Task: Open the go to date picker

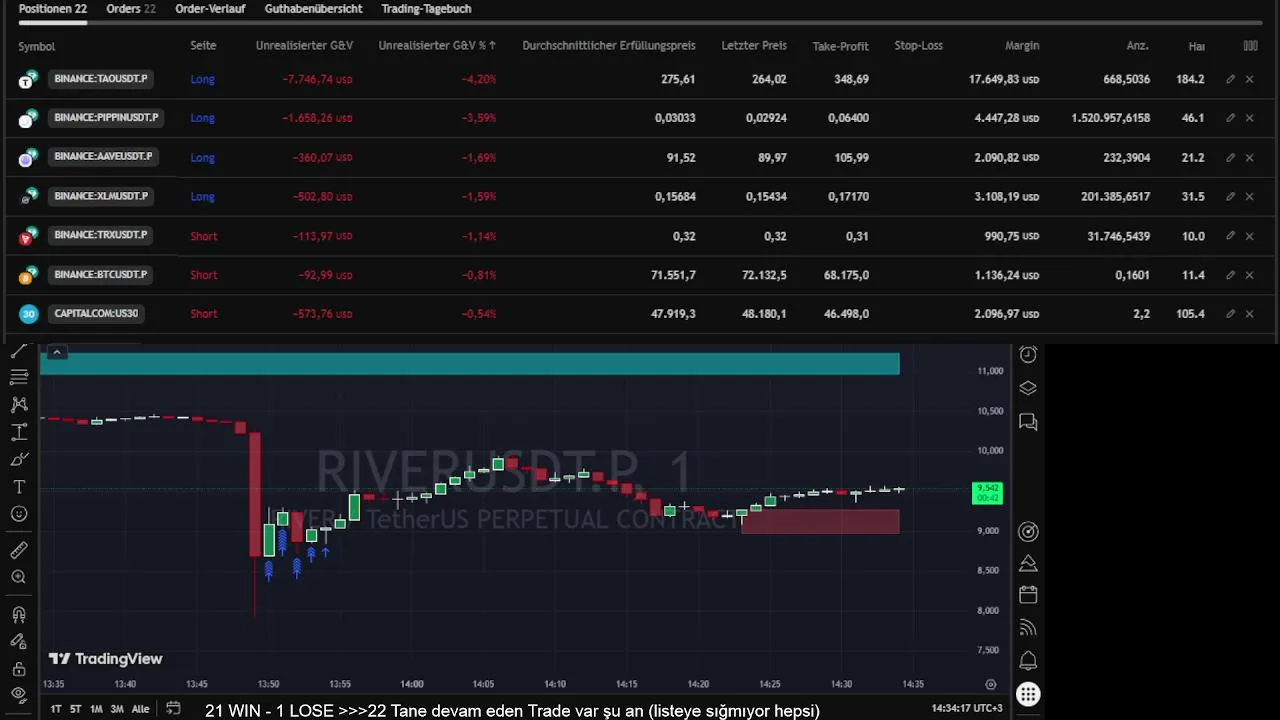Action: [x=173, y=708]
